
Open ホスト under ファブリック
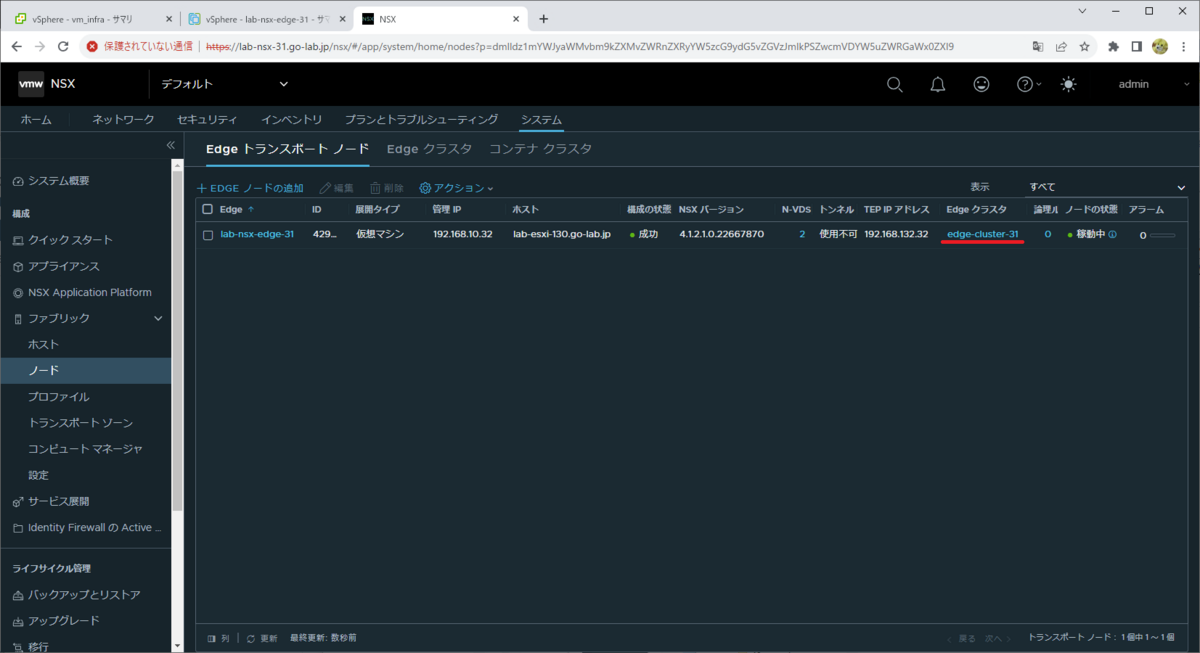tap(43, 344)
